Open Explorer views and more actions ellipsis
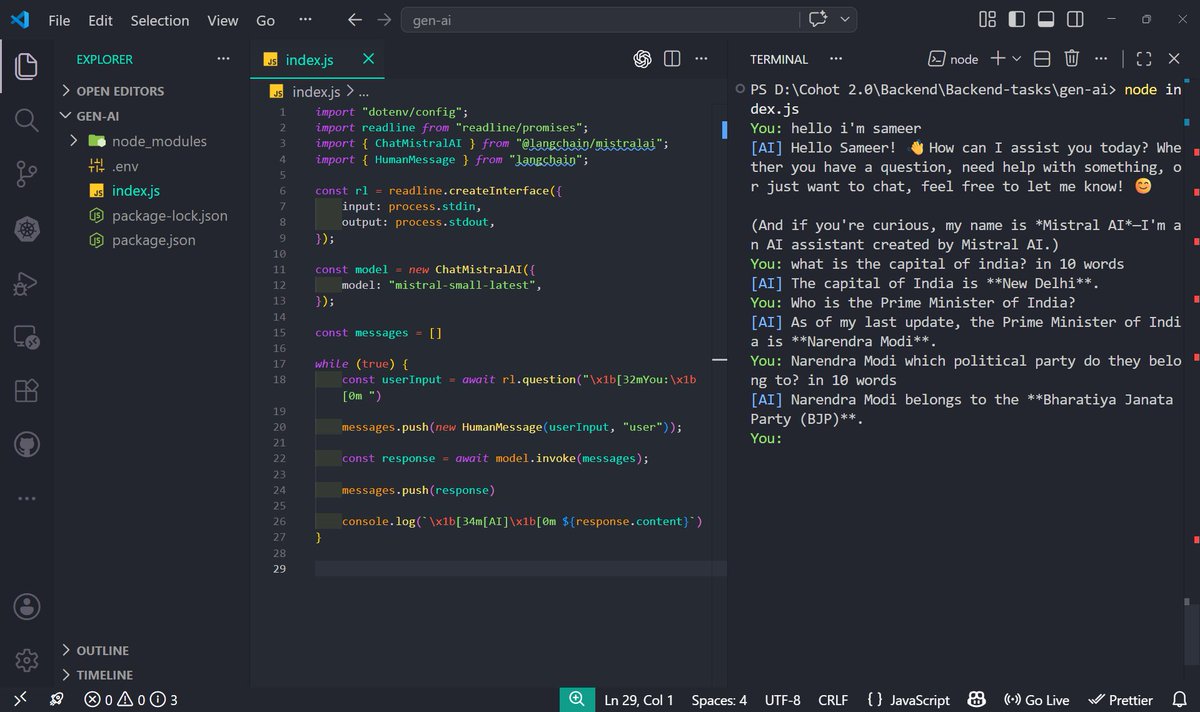The height and width of the screenshot is (712, 1200). [x=224, y=59]
